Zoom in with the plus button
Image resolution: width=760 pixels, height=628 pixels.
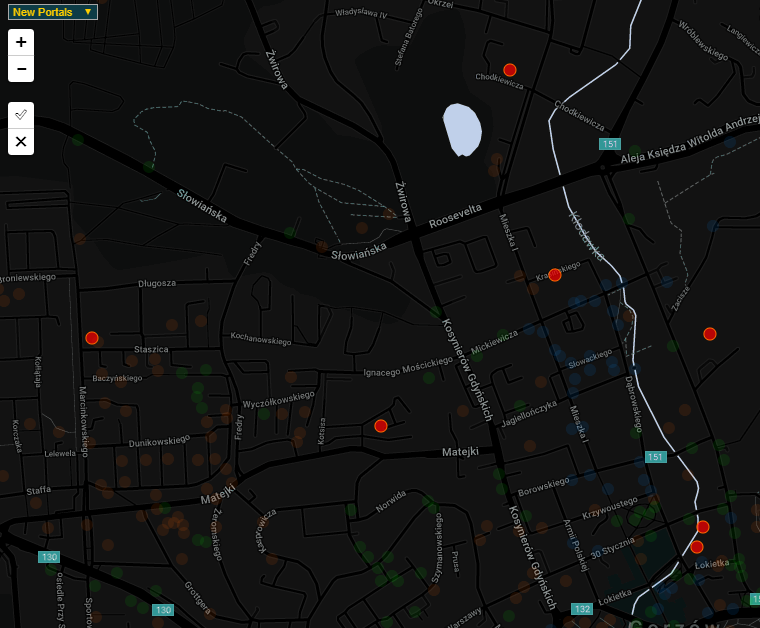point(21,42)
